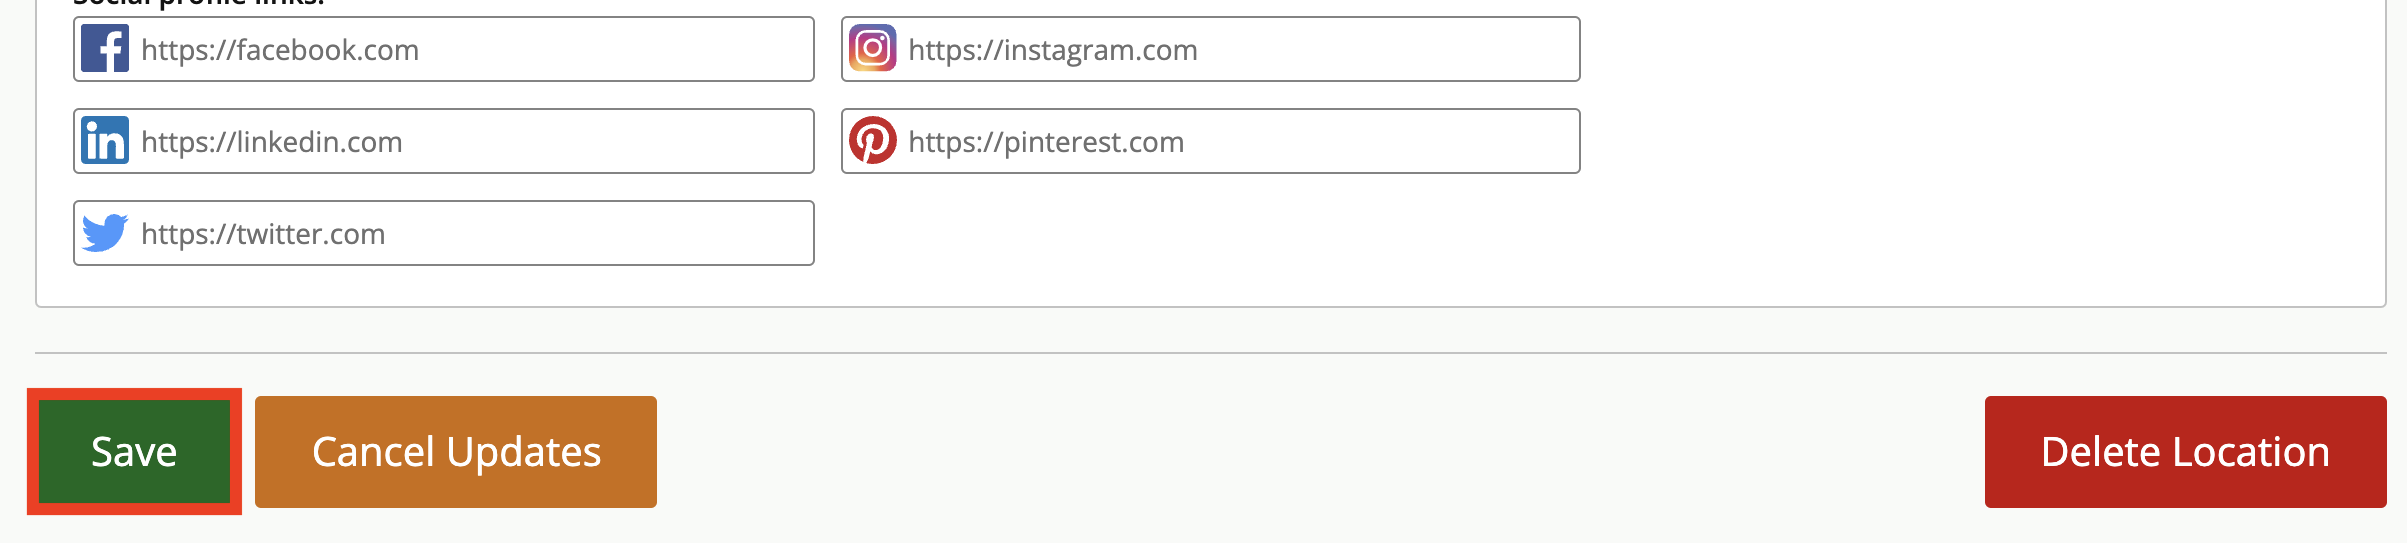This screenshot has height=543, width=2407.
Task: Save the location changes
Action: 134,452
